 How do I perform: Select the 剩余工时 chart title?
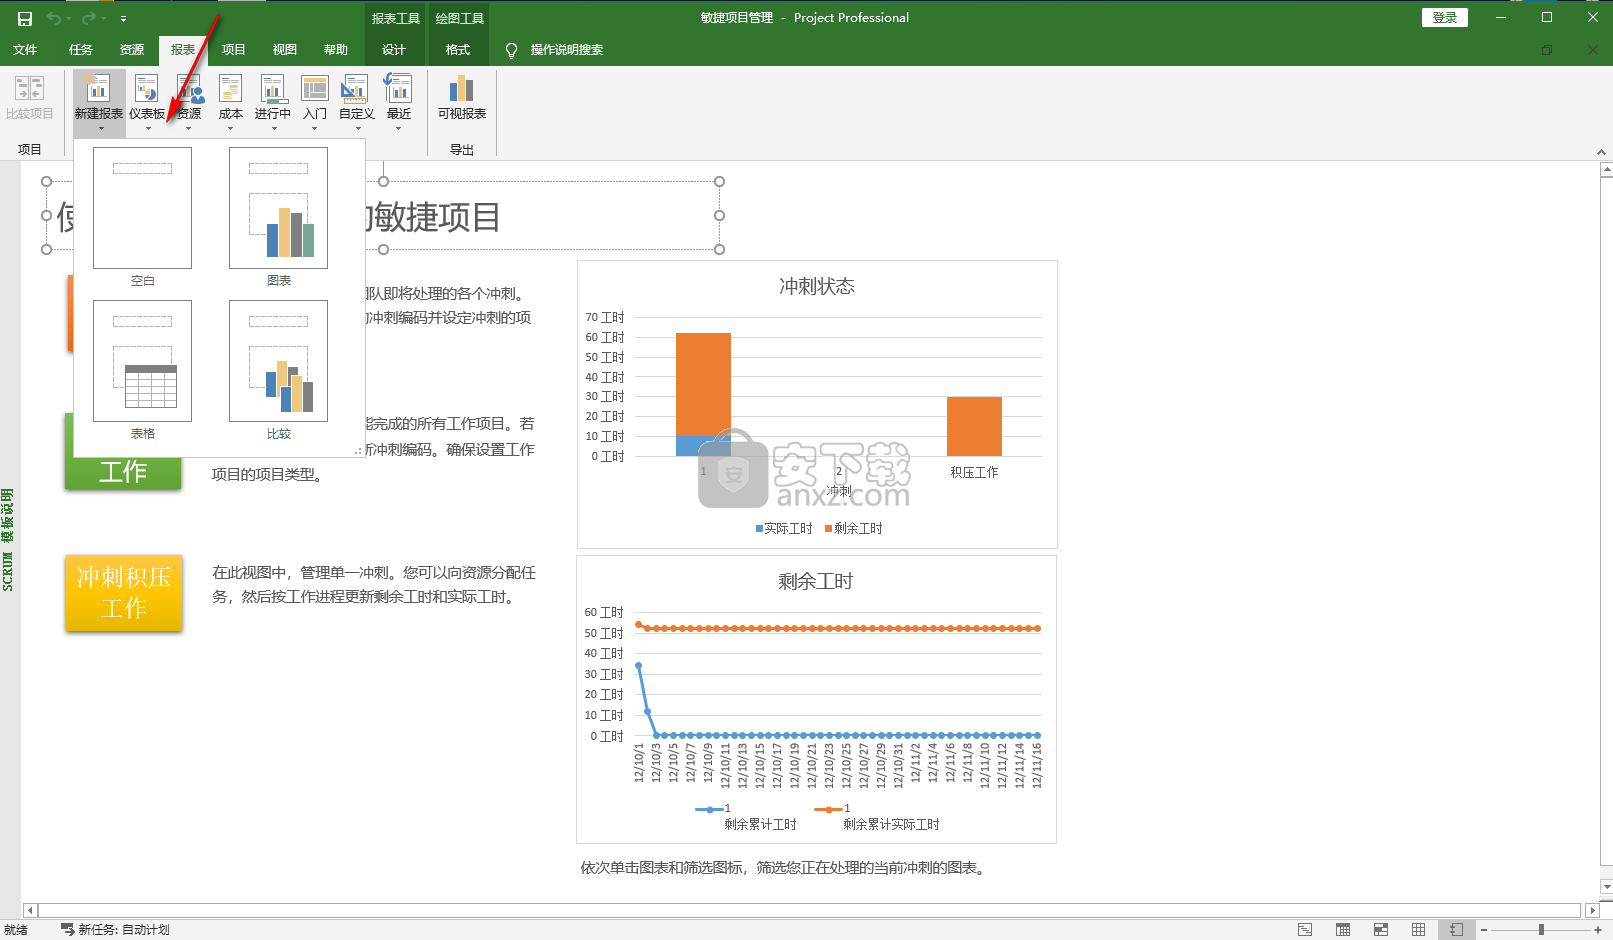coord(816,582)
